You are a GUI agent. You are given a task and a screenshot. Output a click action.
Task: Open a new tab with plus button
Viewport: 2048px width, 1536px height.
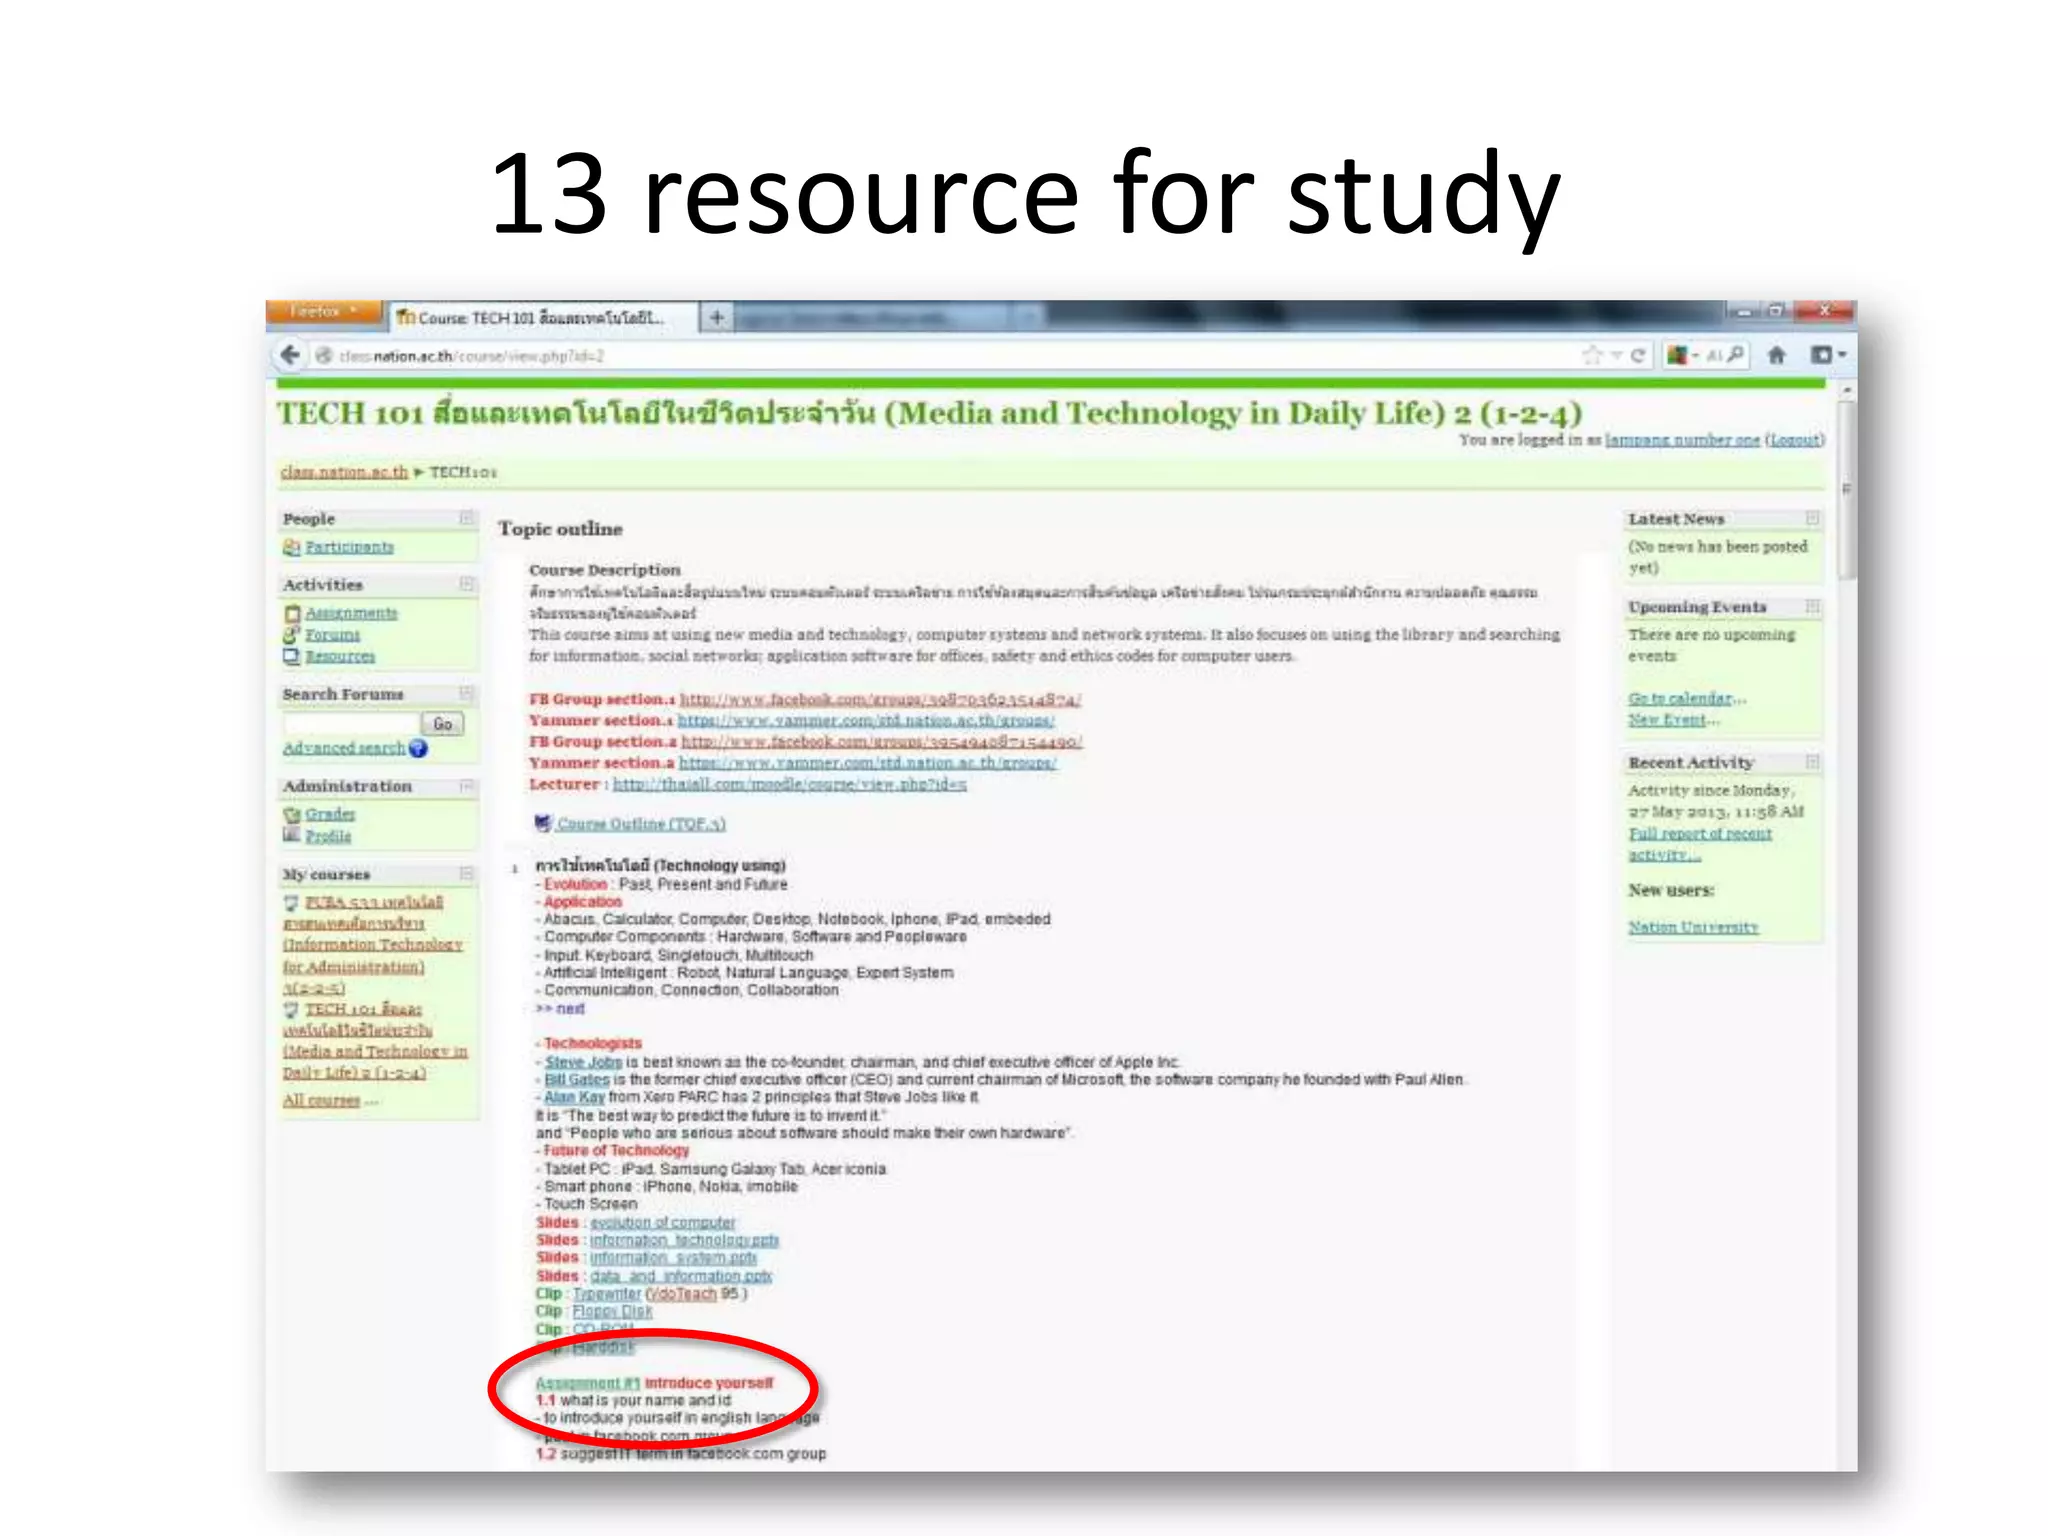click(x=716, y=318)
